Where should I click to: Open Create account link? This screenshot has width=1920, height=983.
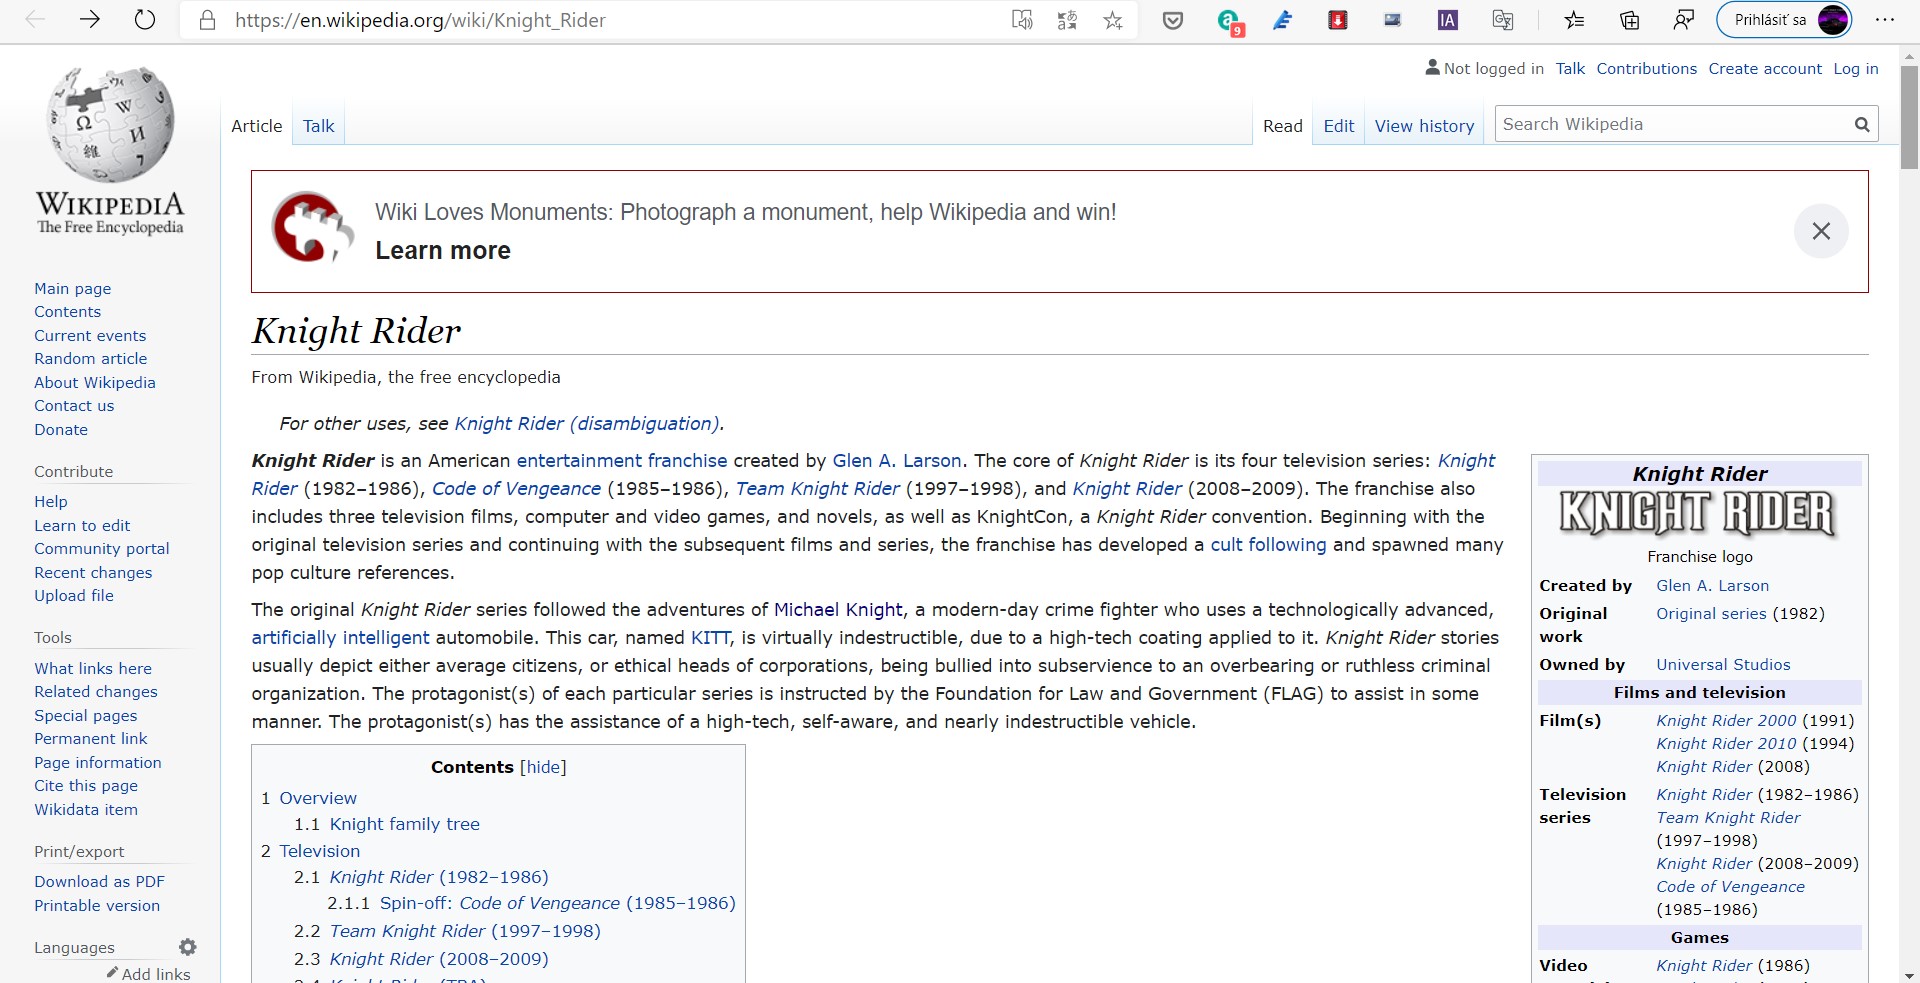pyautogui.click(x=1765, y=68)
